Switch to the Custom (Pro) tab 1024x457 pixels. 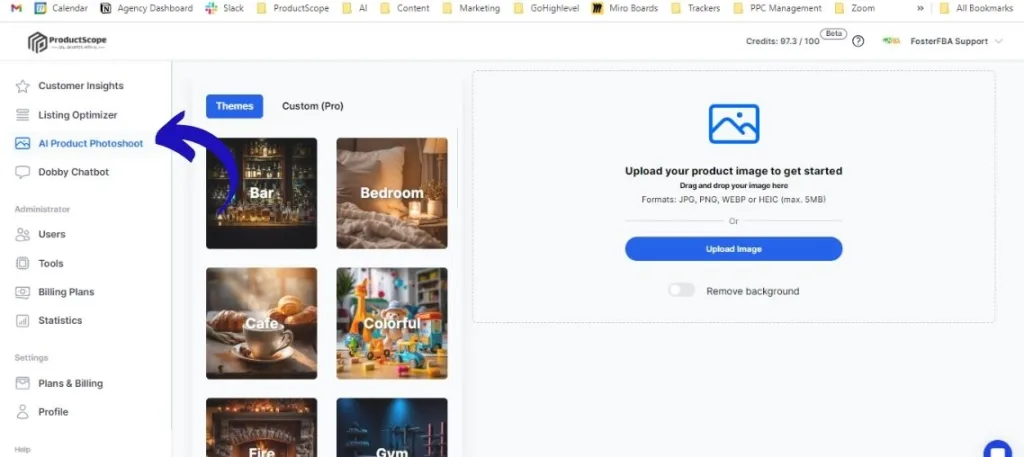pos(312,106)
